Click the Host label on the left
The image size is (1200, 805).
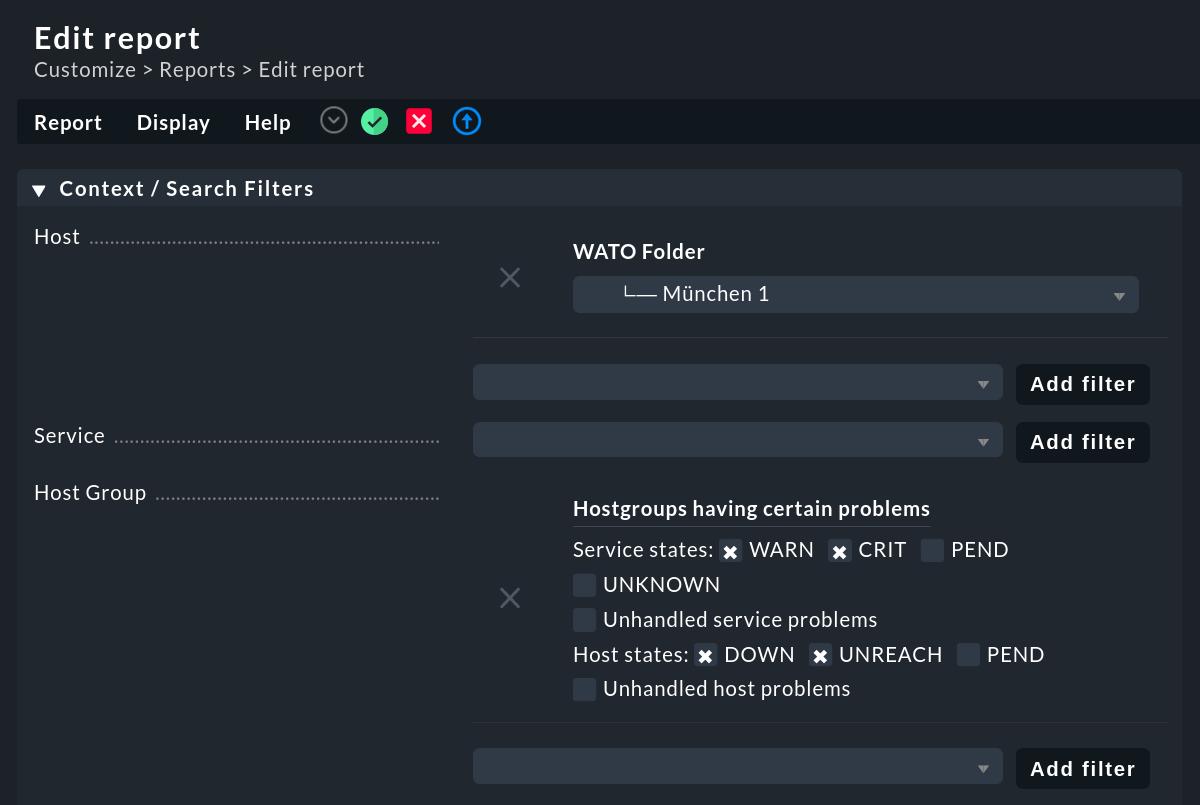click(57, 238)
